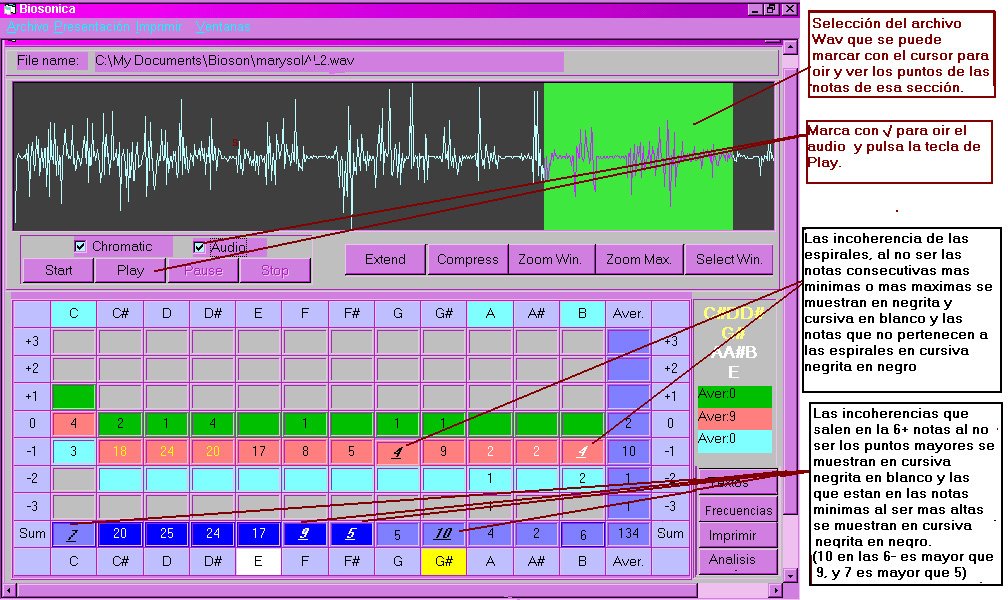Image resolution: width=1008 pixels, height=600 pixels.
Task: Open the Frecuencias panel button
Action: (x=740, y=510)
